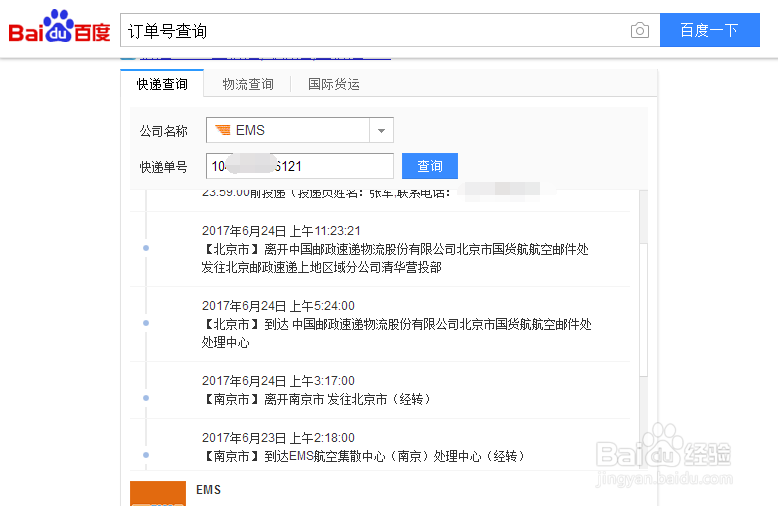Expand the 公司名称 dropdown arrow
778x506 pixels.
[381, 130]
